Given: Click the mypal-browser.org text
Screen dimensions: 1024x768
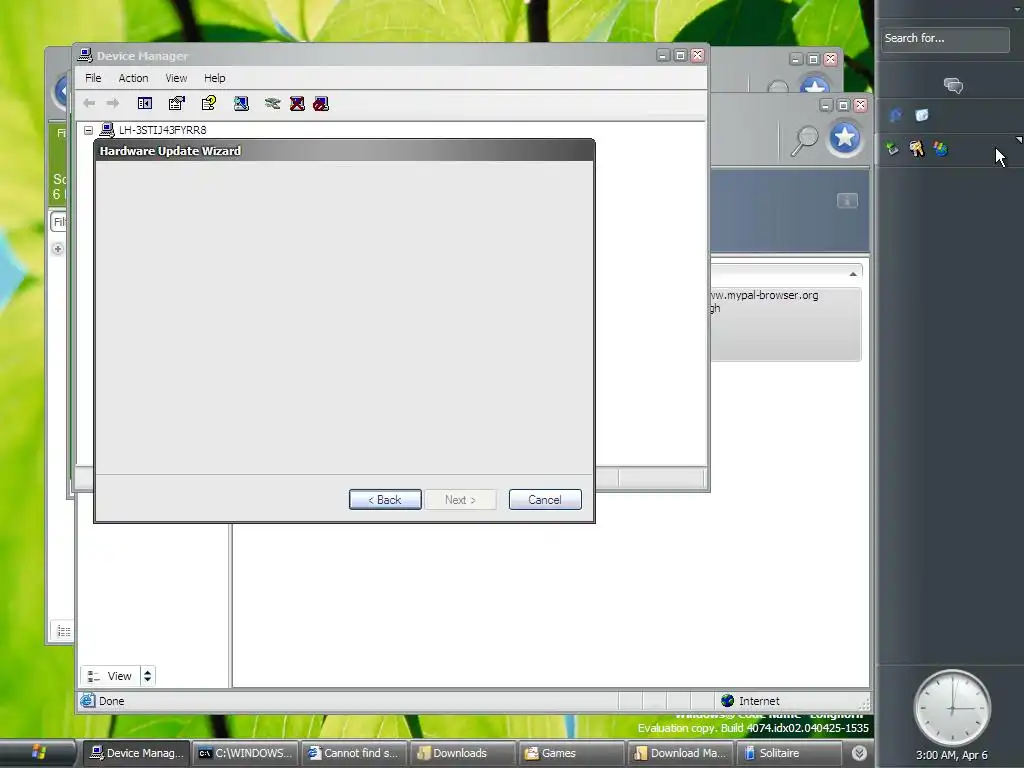Looking at the screenshot, I should [764, 295].
